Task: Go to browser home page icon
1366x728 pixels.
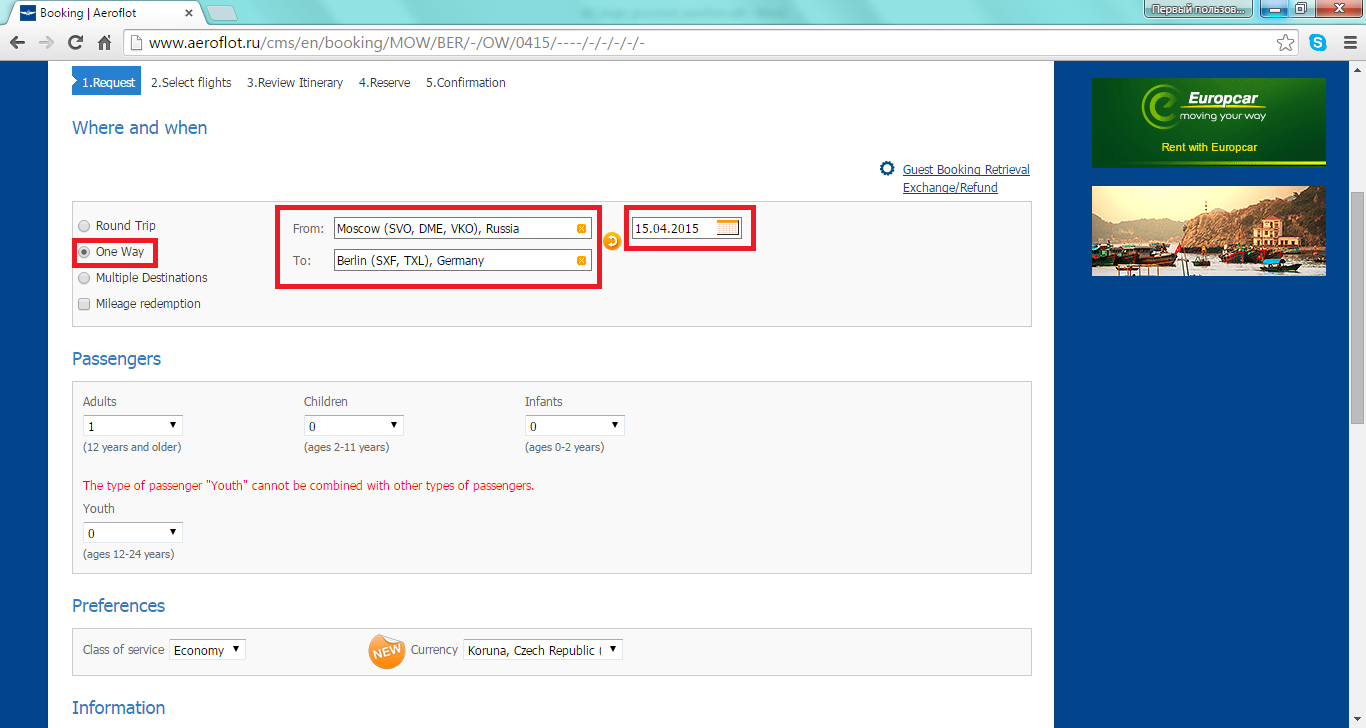Action: coord(104,43)
